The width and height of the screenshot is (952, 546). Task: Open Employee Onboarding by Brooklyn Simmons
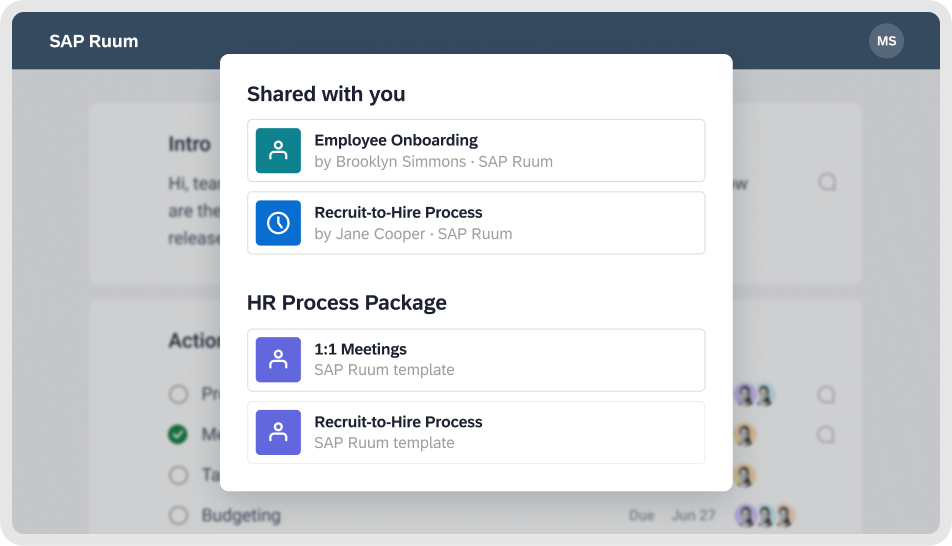476,151
